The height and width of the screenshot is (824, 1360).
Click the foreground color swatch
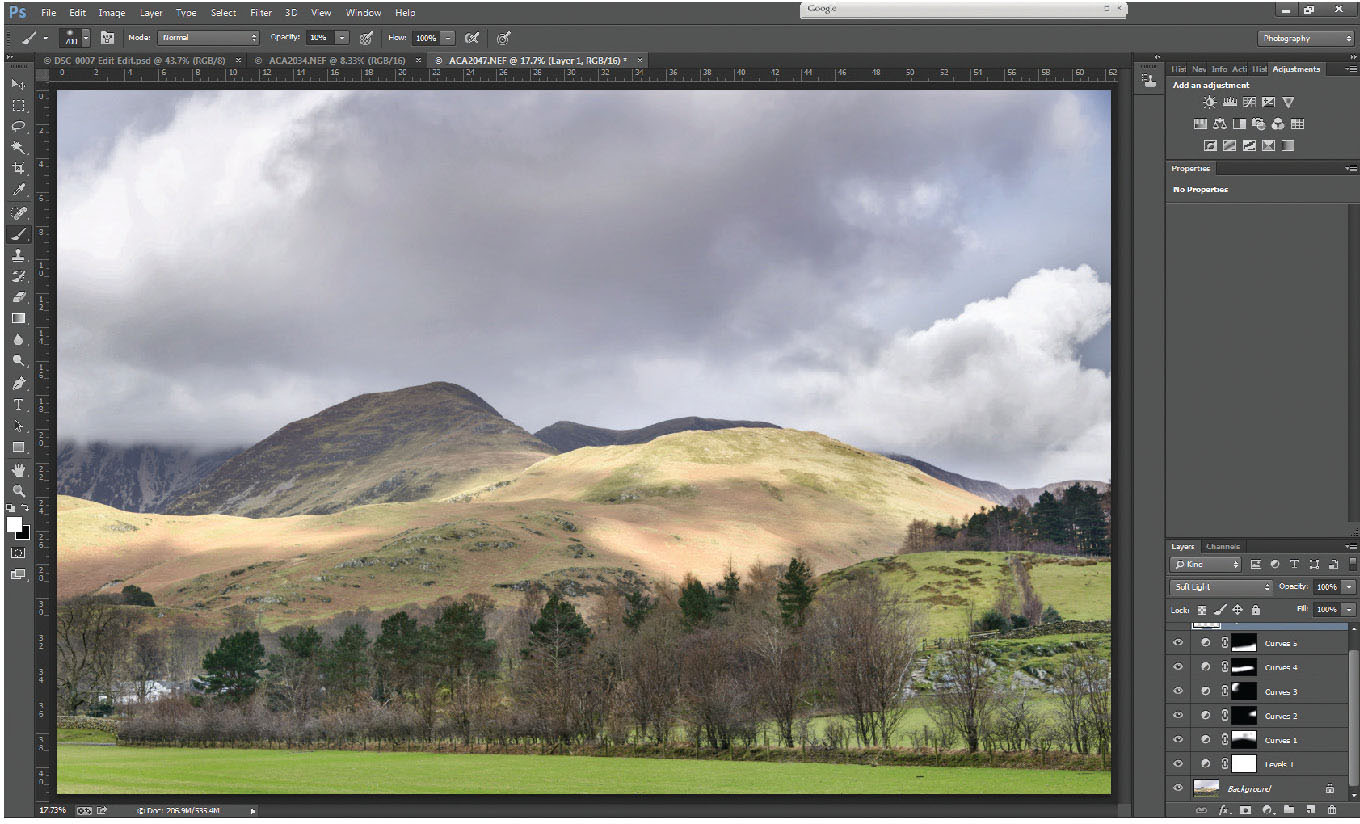[x=14, y=524]
